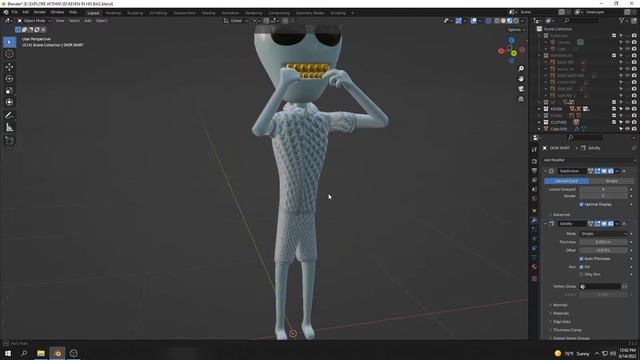The height and width of the screenshot is (360, 640).
Task: Switch to the Sculpting workspace tab
Action: [x=135, y=13]
